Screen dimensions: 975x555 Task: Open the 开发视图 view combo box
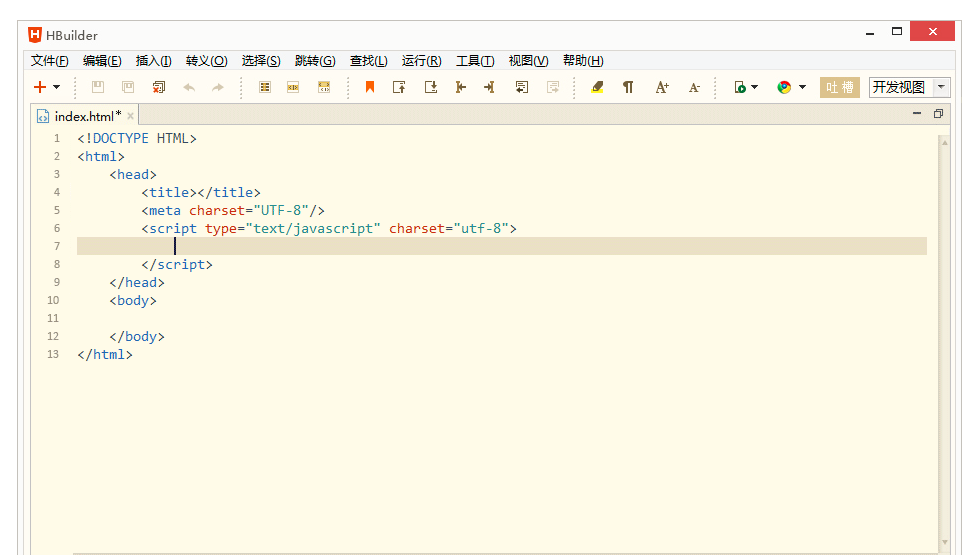tap(910, 87)
